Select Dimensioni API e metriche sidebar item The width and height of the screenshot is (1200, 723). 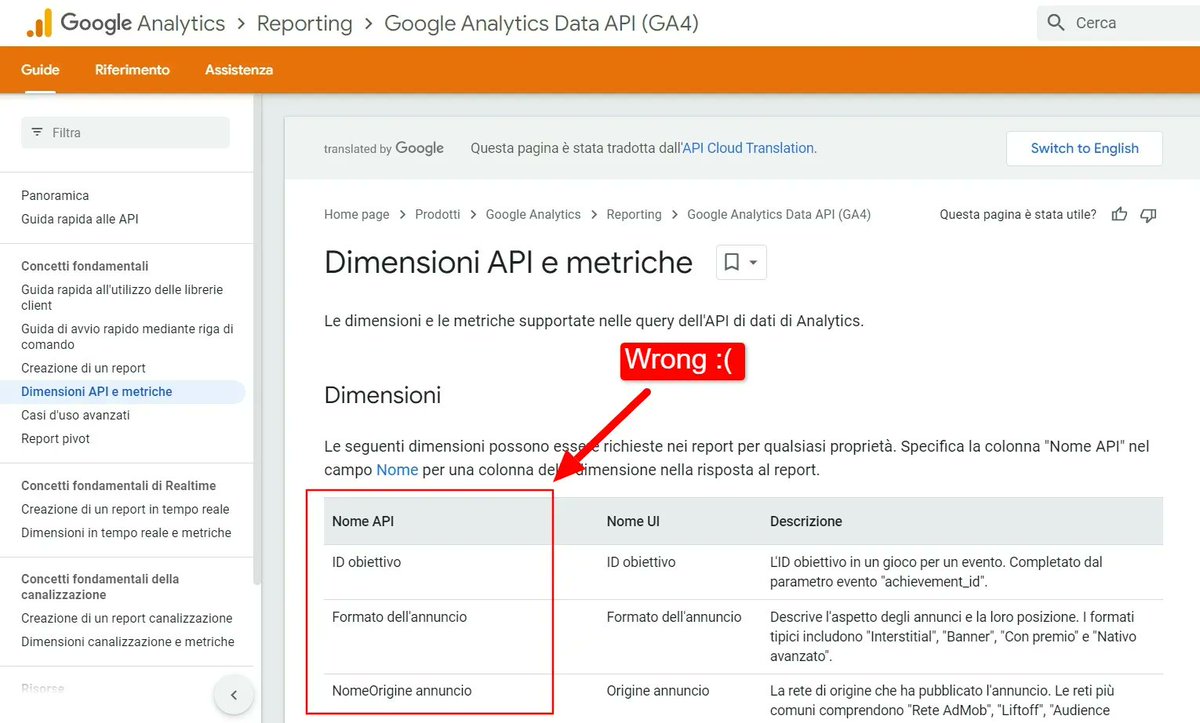pos(122,391)
